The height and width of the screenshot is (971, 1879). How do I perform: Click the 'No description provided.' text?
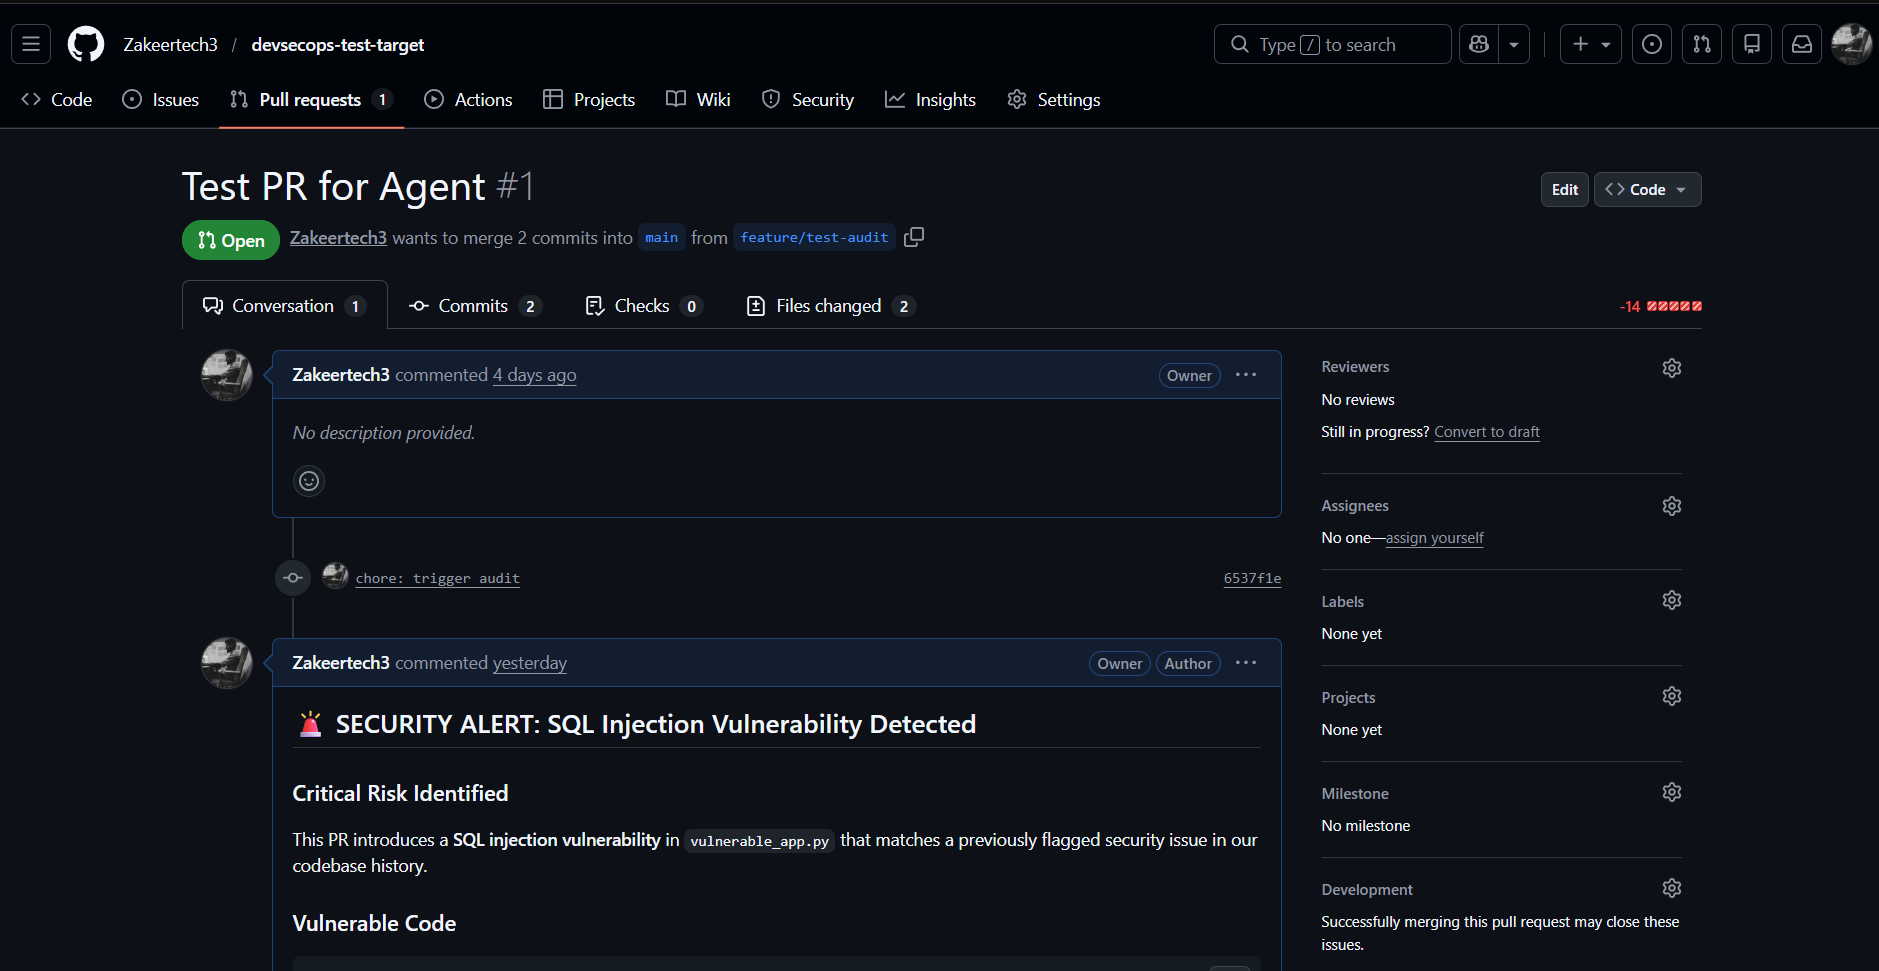(384, 433)
